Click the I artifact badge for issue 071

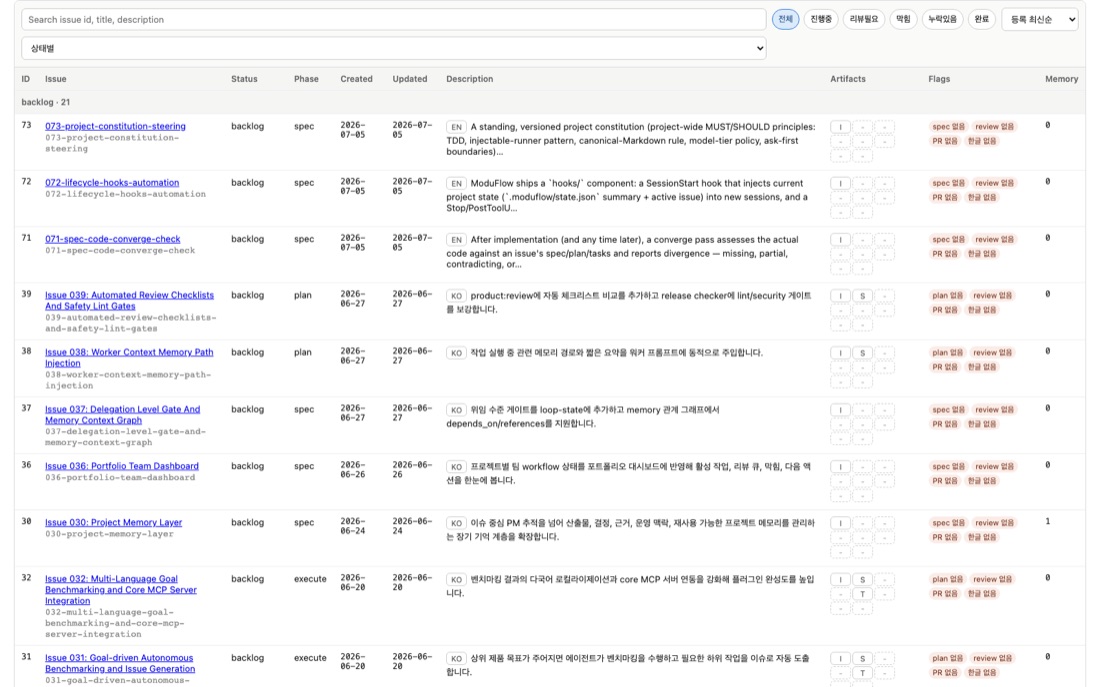pos(840,240)
